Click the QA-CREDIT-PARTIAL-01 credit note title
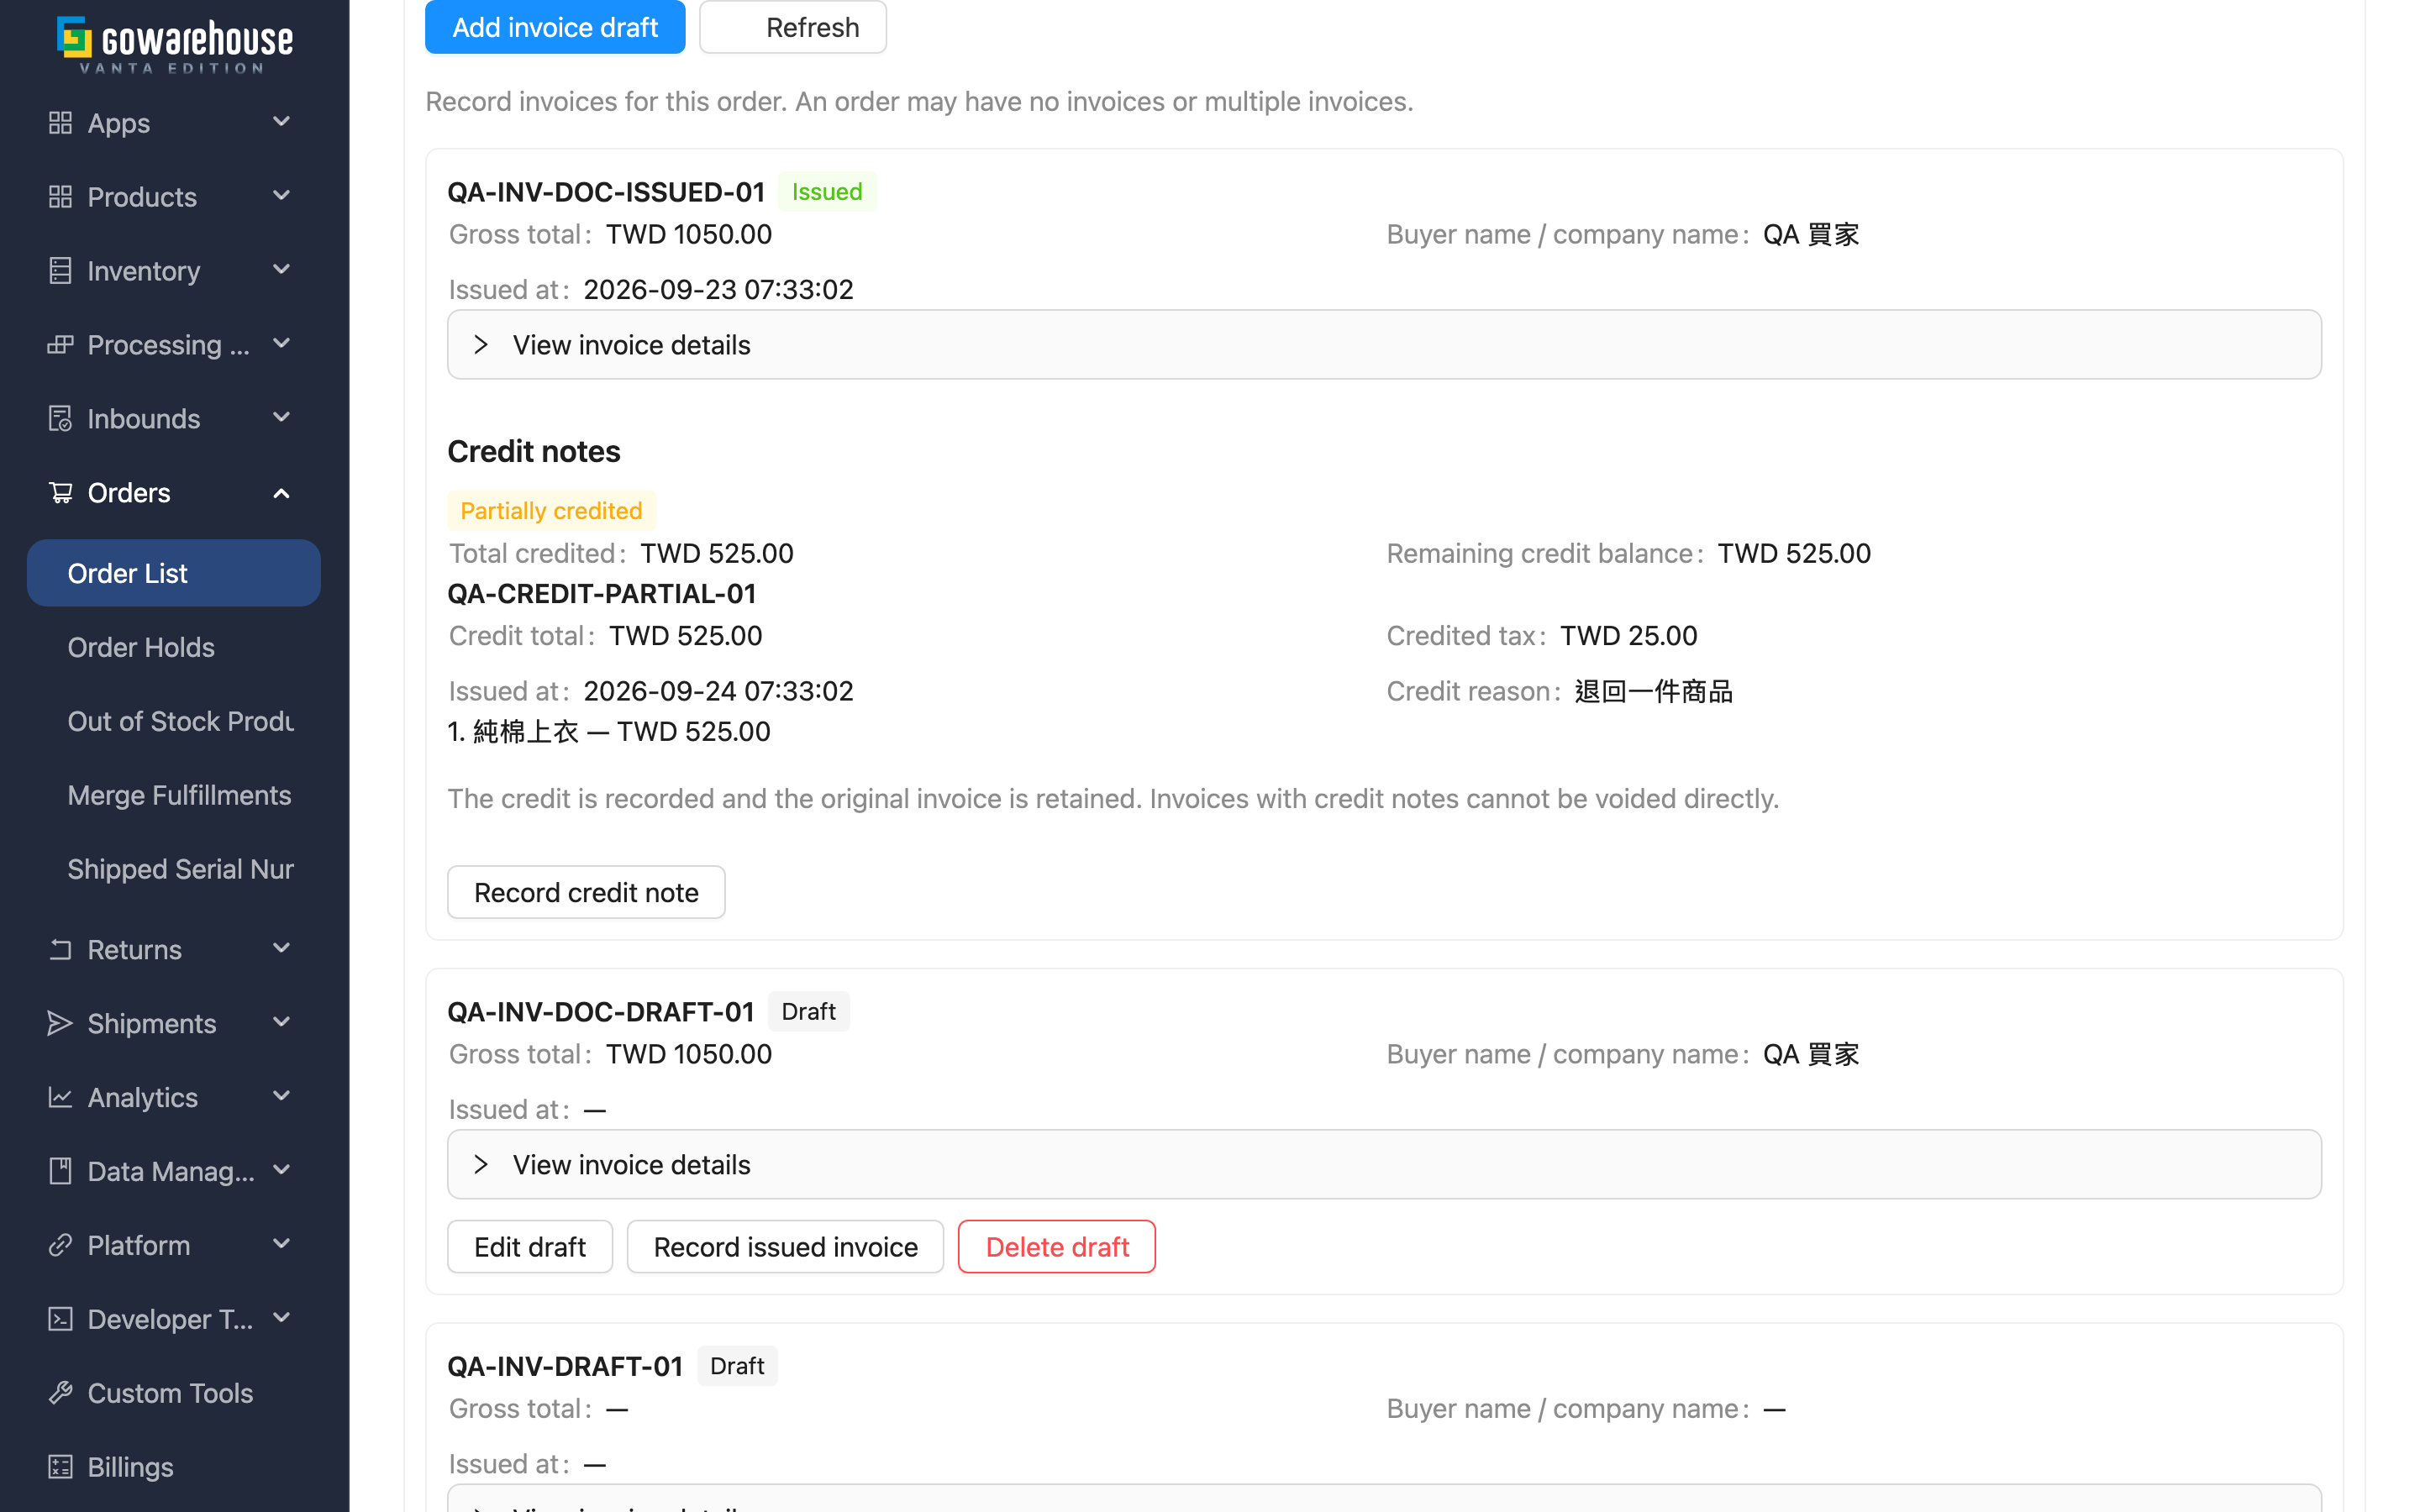Viewport: 2420px width, 1512px height. pos(601,594)
